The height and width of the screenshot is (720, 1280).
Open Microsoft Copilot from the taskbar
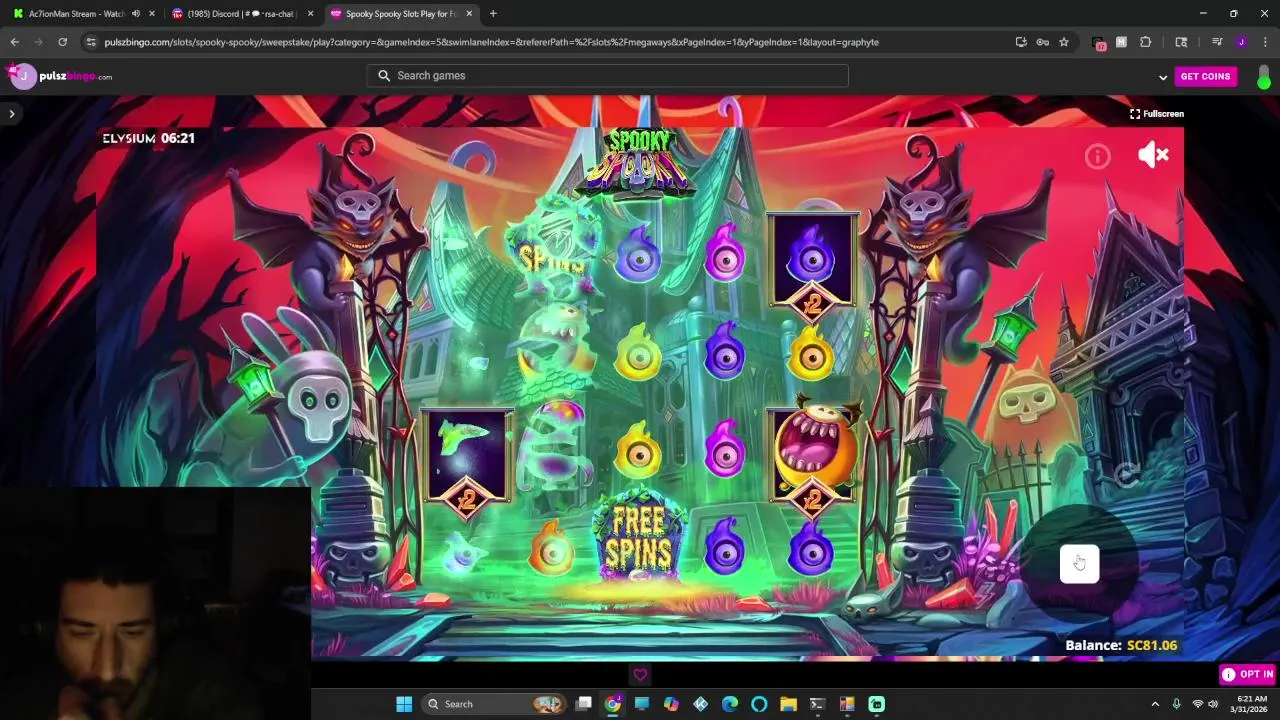pyautogui.click(x=671, y=704)
